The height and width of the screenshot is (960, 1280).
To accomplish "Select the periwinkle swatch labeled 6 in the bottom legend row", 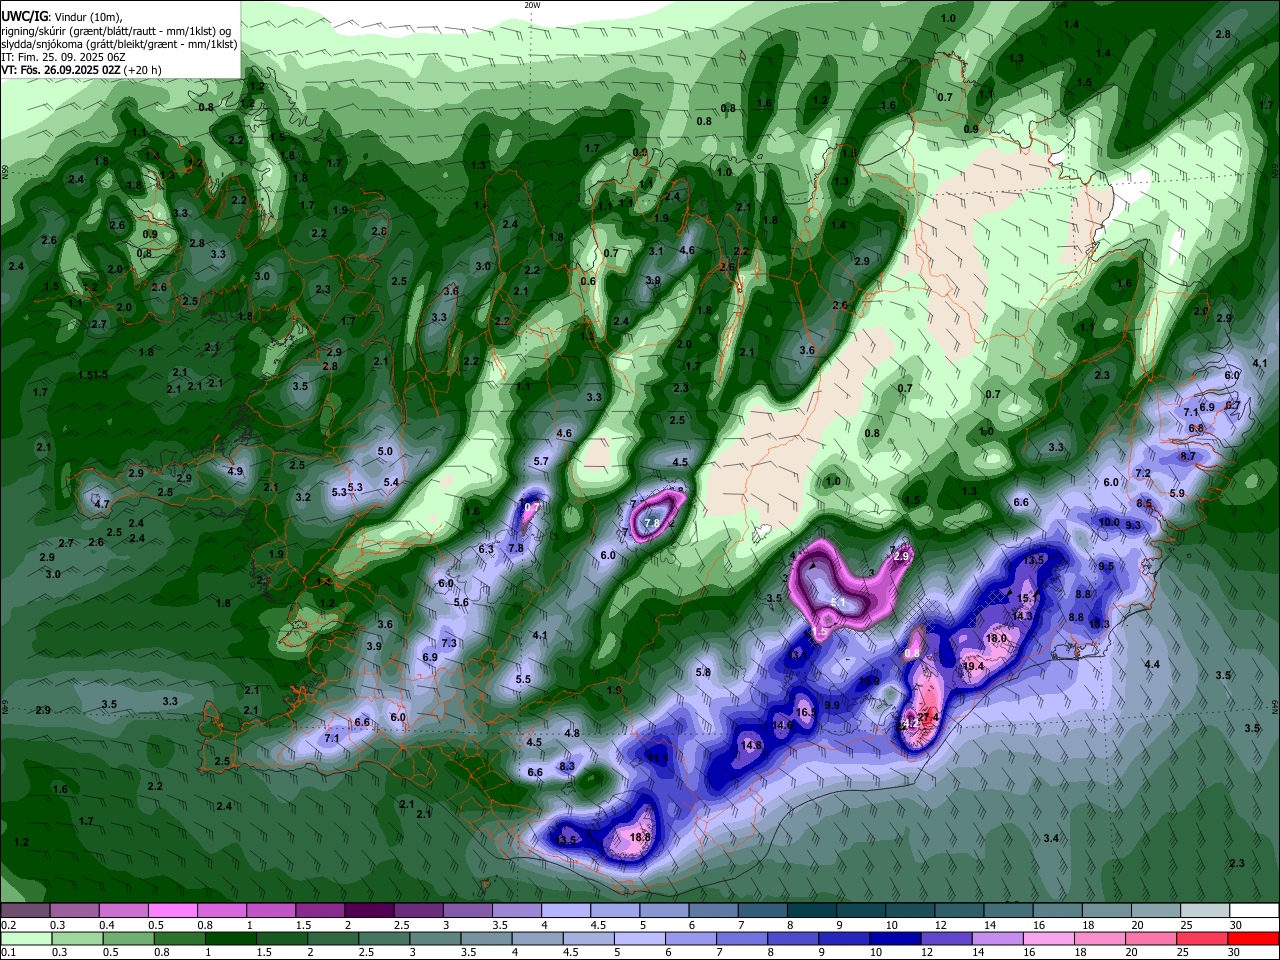I will 690,939.
